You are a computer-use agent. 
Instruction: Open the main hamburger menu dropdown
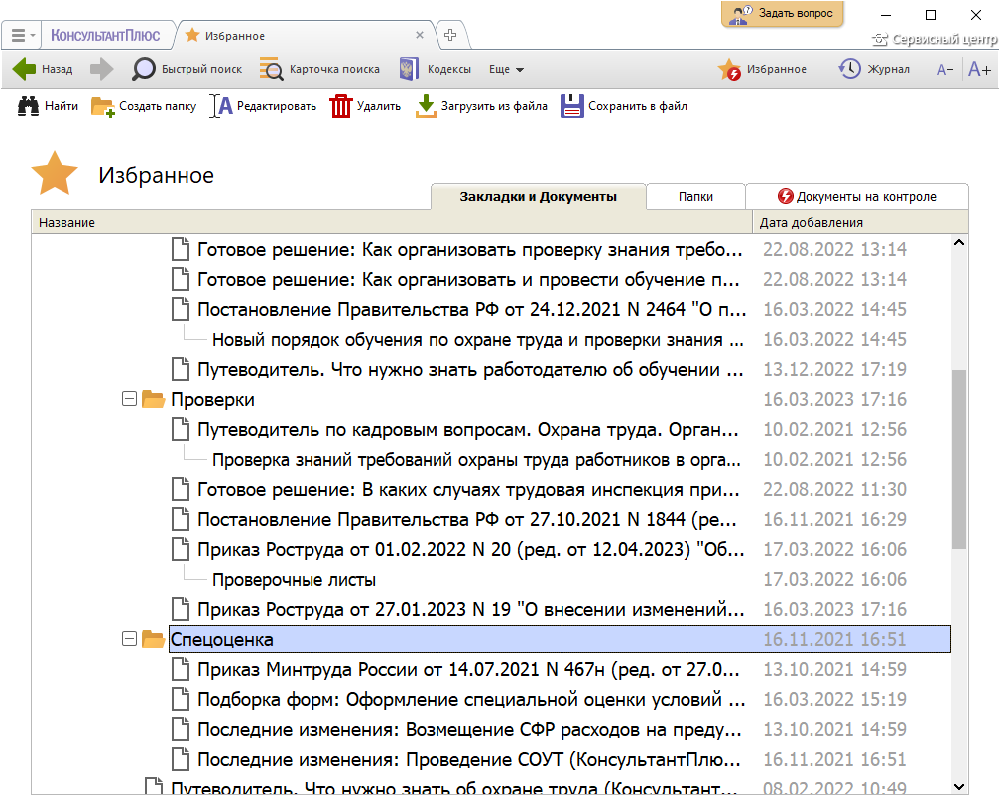click(24, 35)
